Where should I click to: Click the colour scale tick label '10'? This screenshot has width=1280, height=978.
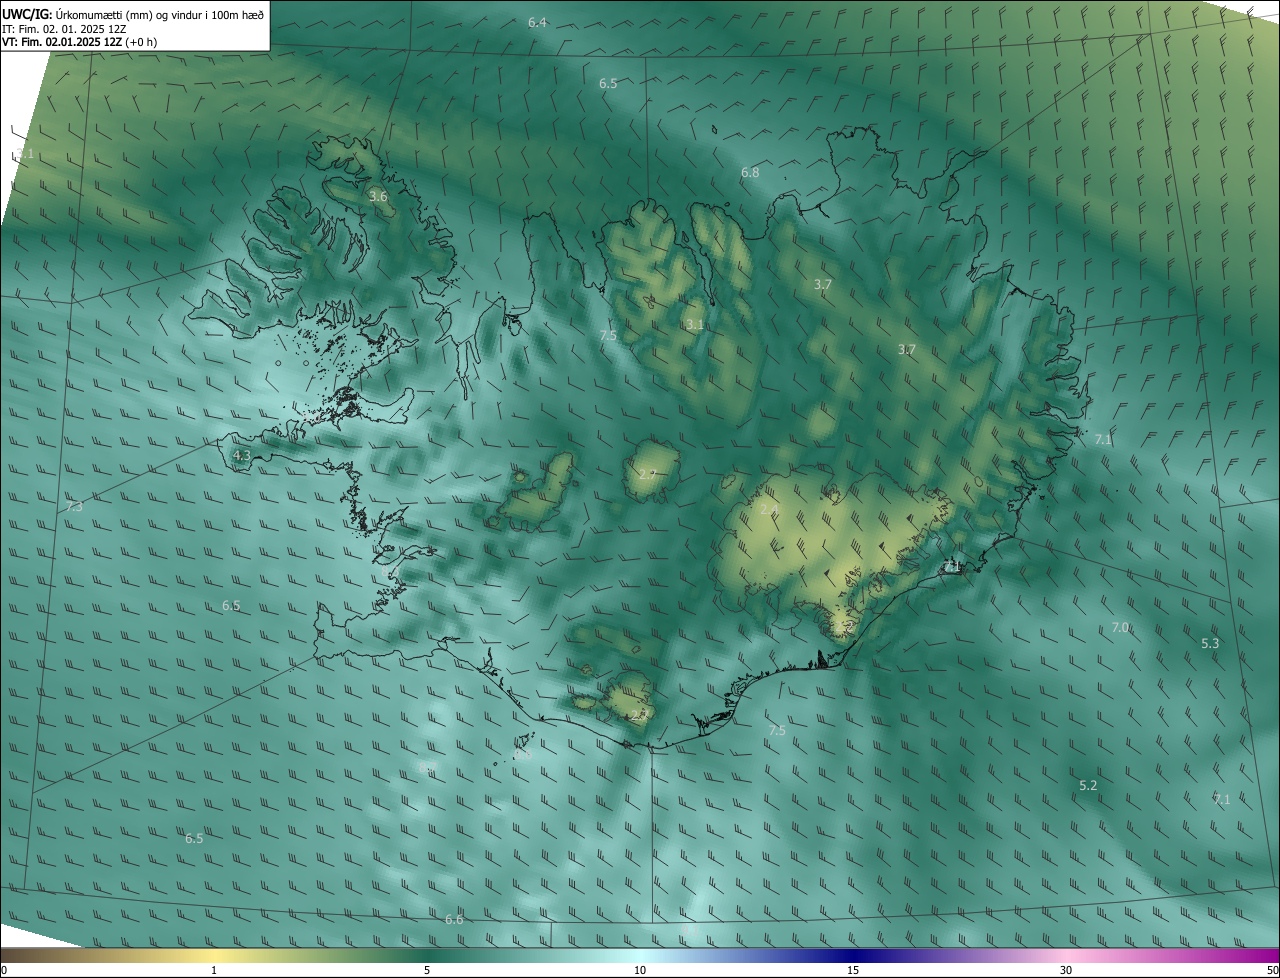640,971
